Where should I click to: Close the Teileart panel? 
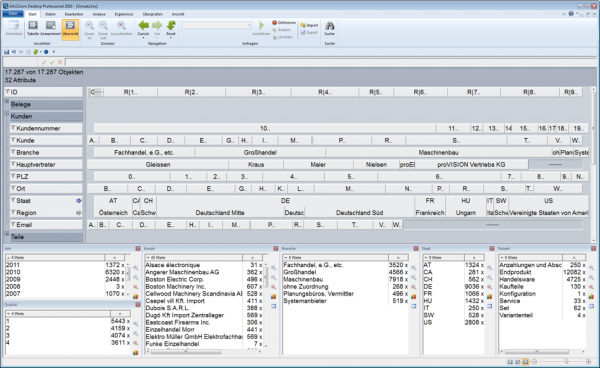pyautogui.click(x=593, y=249)
